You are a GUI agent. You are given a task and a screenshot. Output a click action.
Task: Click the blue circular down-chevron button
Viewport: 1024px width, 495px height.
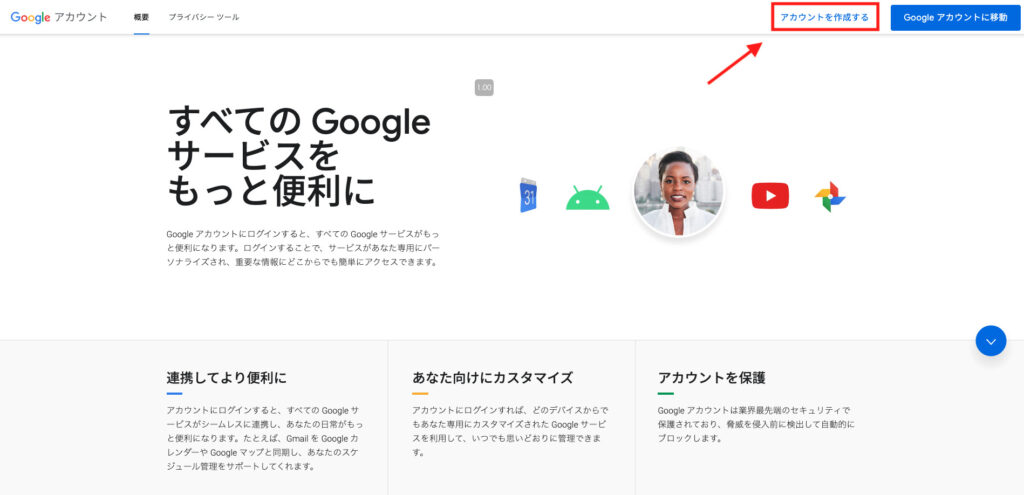(x=991, y=341)
